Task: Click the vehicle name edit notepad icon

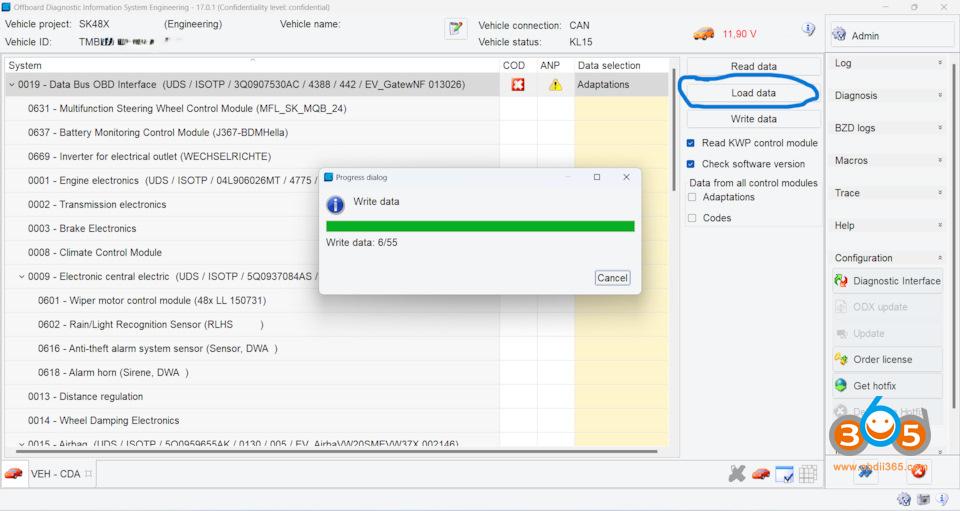Action: tap(456, 29)
